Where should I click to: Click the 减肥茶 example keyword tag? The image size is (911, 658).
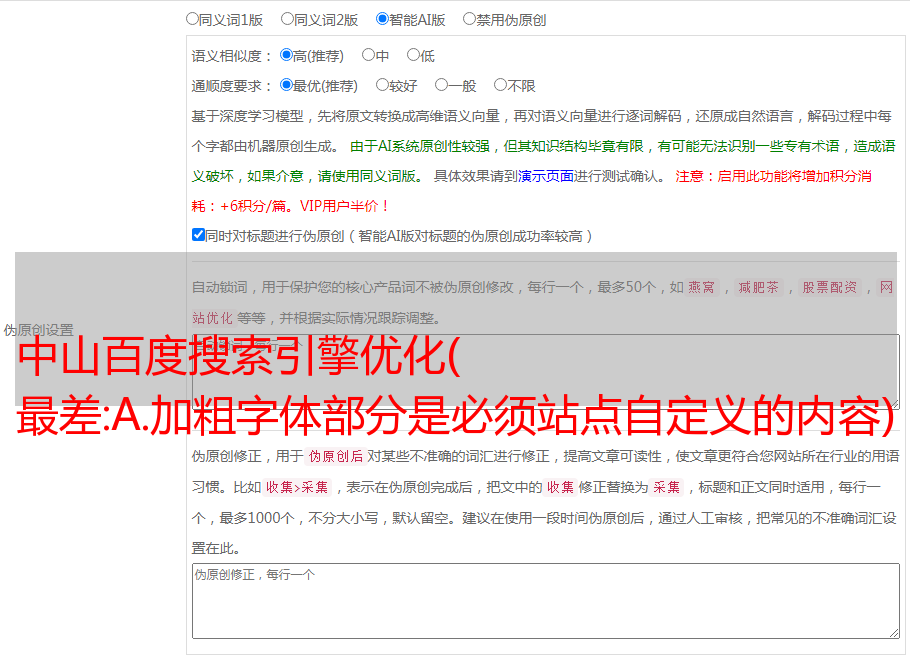click(x=758, y=287)
